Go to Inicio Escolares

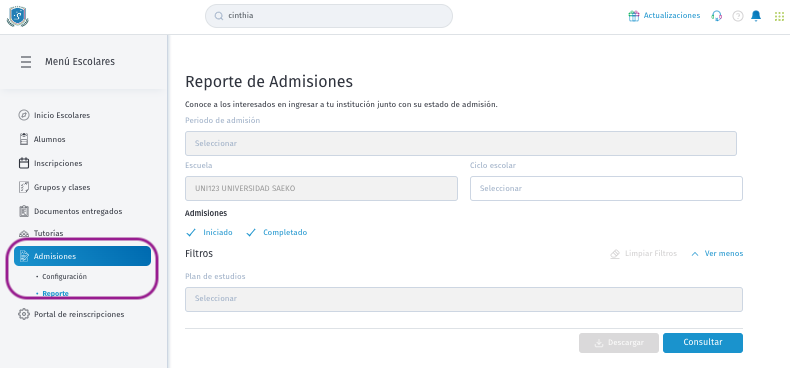point(62,115)
